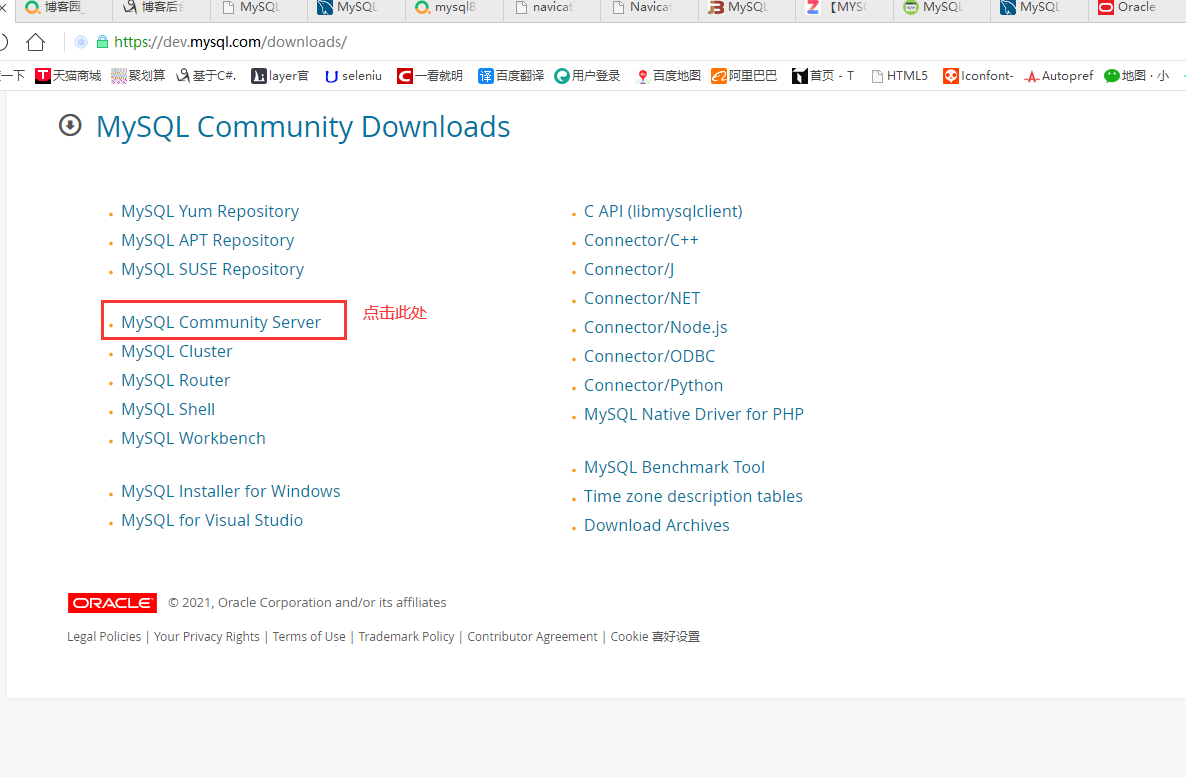Viewport: 1186px width, 777px height.
Task: Open Cookie 喜好设置 footer link
Action: 655,636
